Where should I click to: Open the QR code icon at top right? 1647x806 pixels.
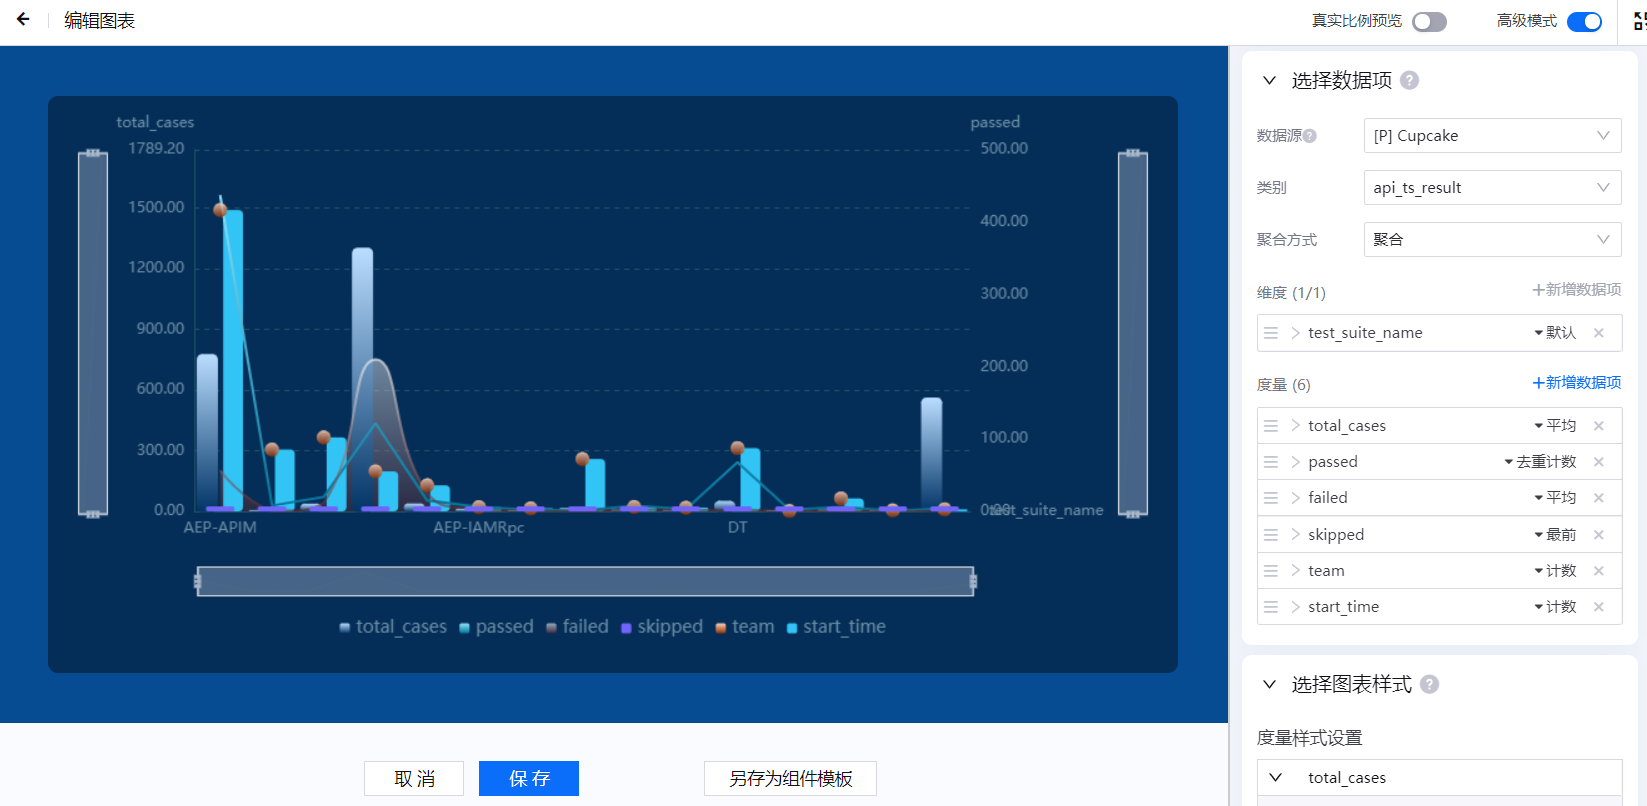pos(1639,21)
